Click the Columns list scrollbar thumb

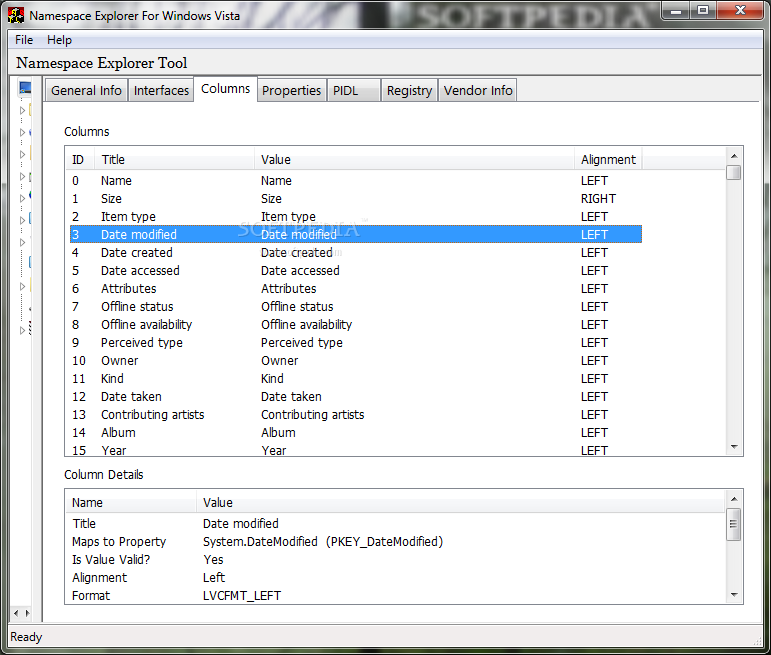(x=734, y=173)
